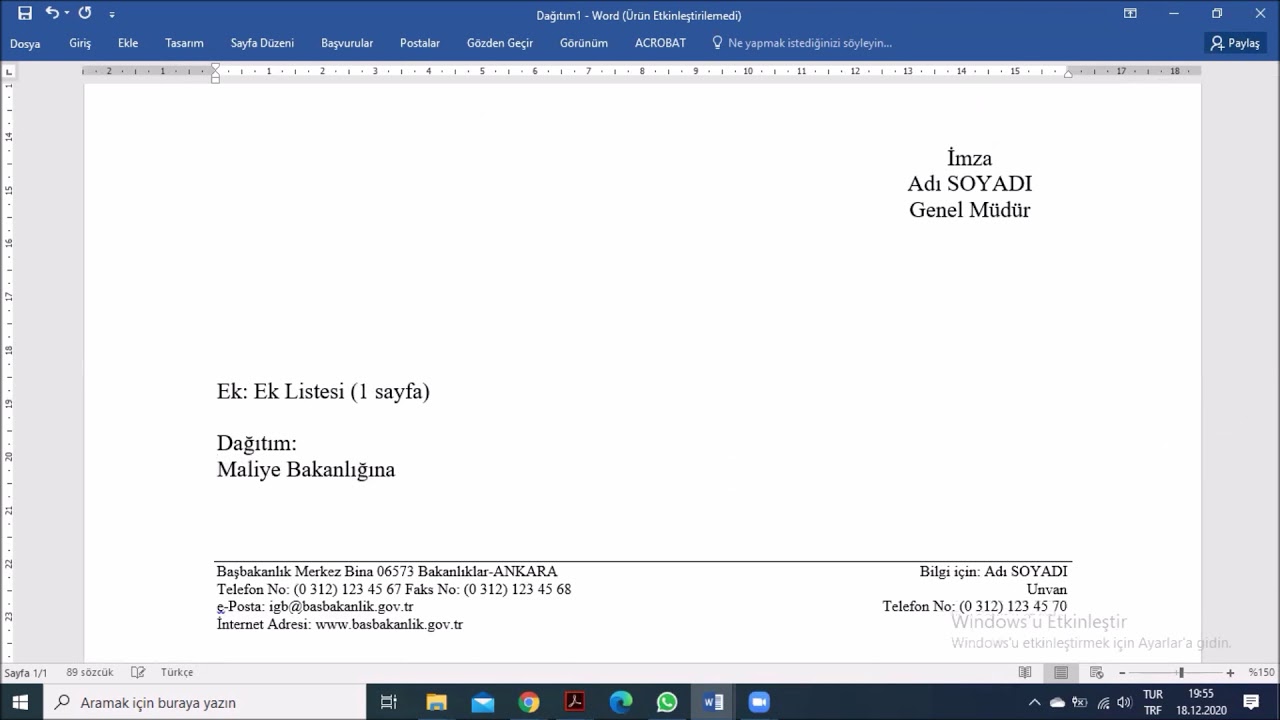Click the 'İnternet Adresi: www.basbakanlik.gov.tr' footer line
1280x720 pixels.
(x=340, y=624)
